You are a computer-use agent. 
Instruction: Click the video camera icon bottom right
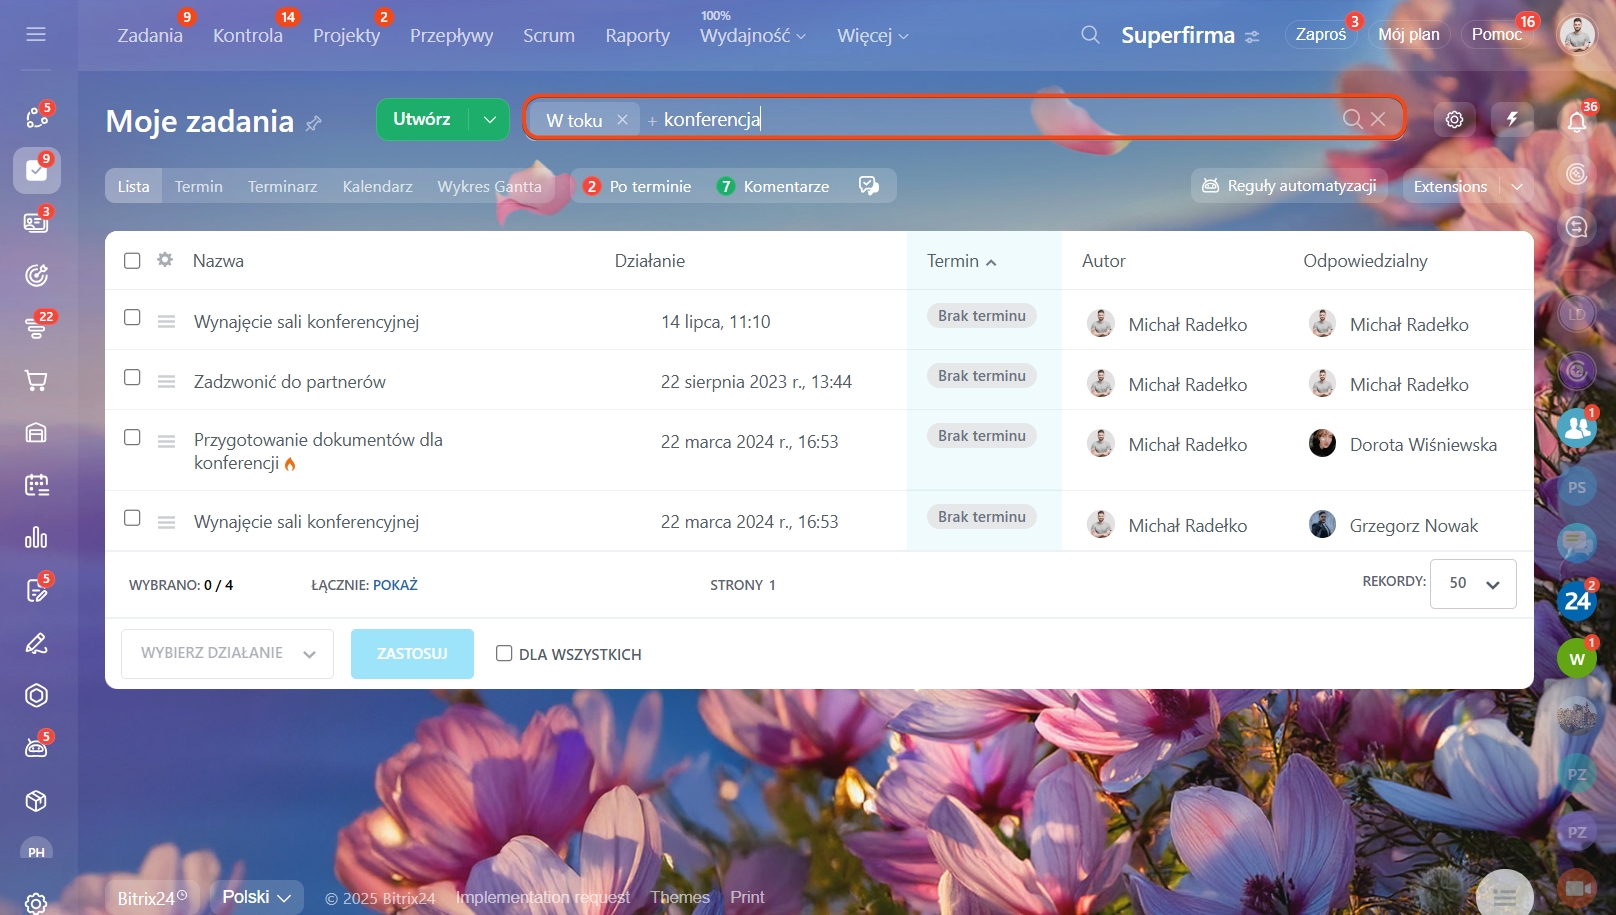pyautogui.click(x=1577, y=887)
